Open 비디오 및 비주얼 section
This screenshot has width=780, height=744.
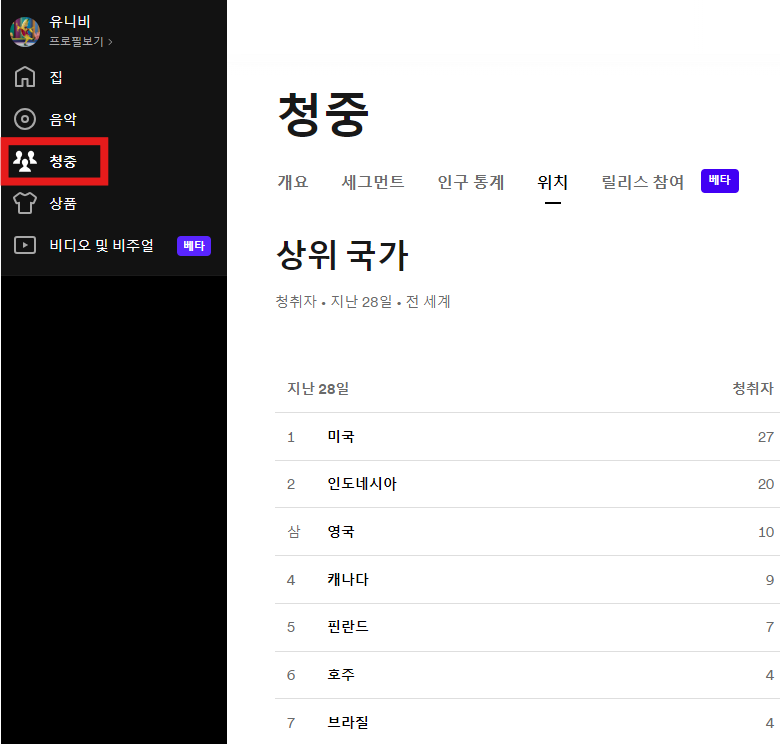click(x=101, y=245)
